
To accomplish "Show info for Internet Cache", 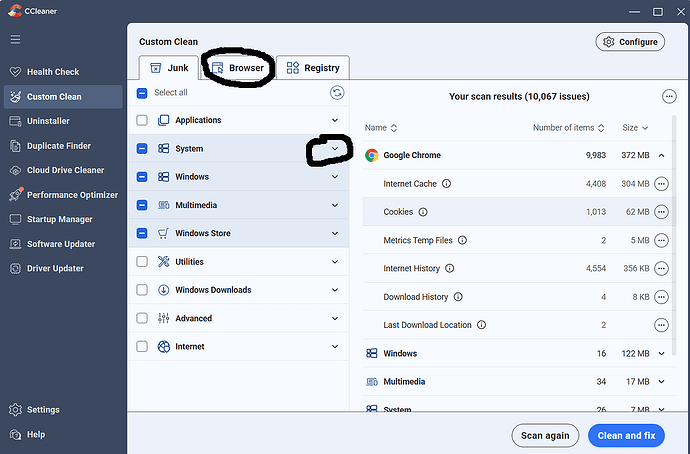I will tap(446, 183).
